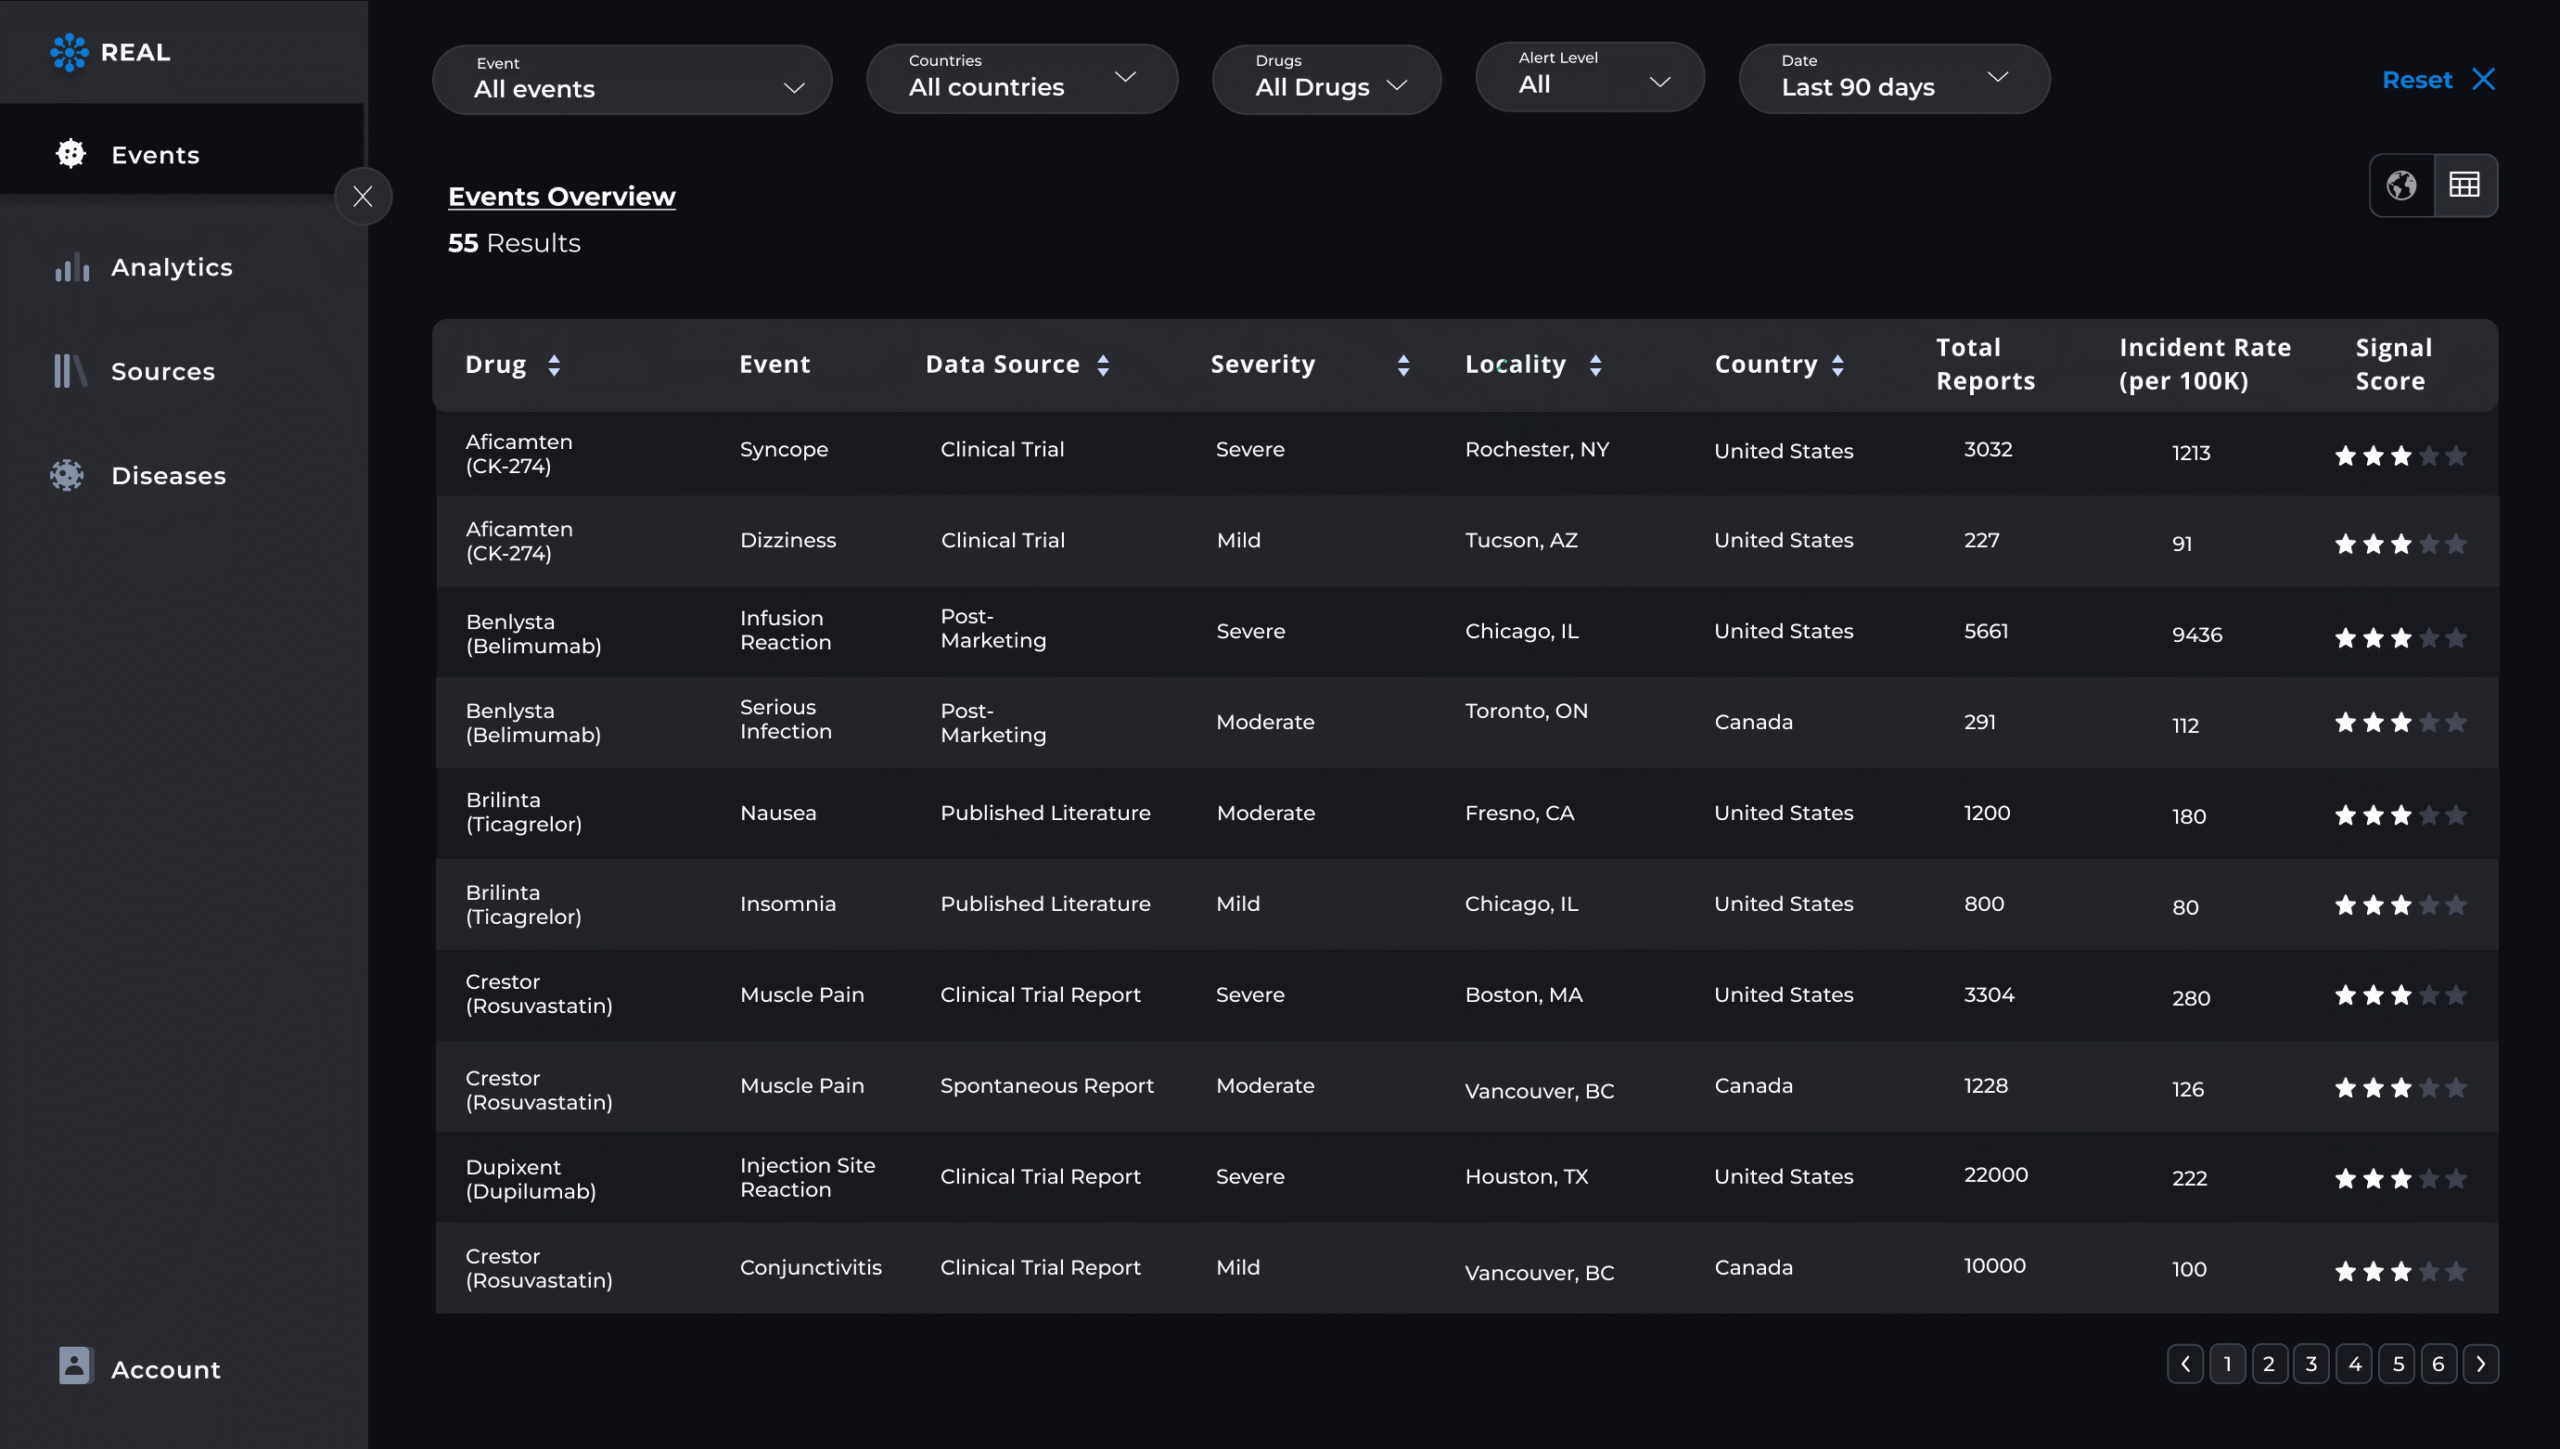Click signal score stars for Injection Site Reaction row
This screenshot has height=1449, width=2560.
pyautogui.click(x=2400, y=1179)
